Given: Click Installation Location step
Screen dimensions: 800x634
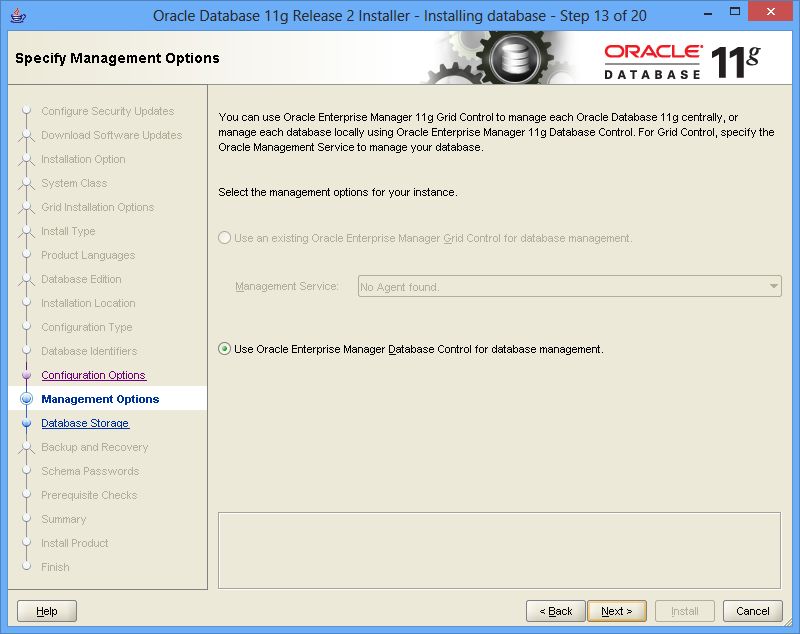Looking at the screenshot, I should [88, 302].
